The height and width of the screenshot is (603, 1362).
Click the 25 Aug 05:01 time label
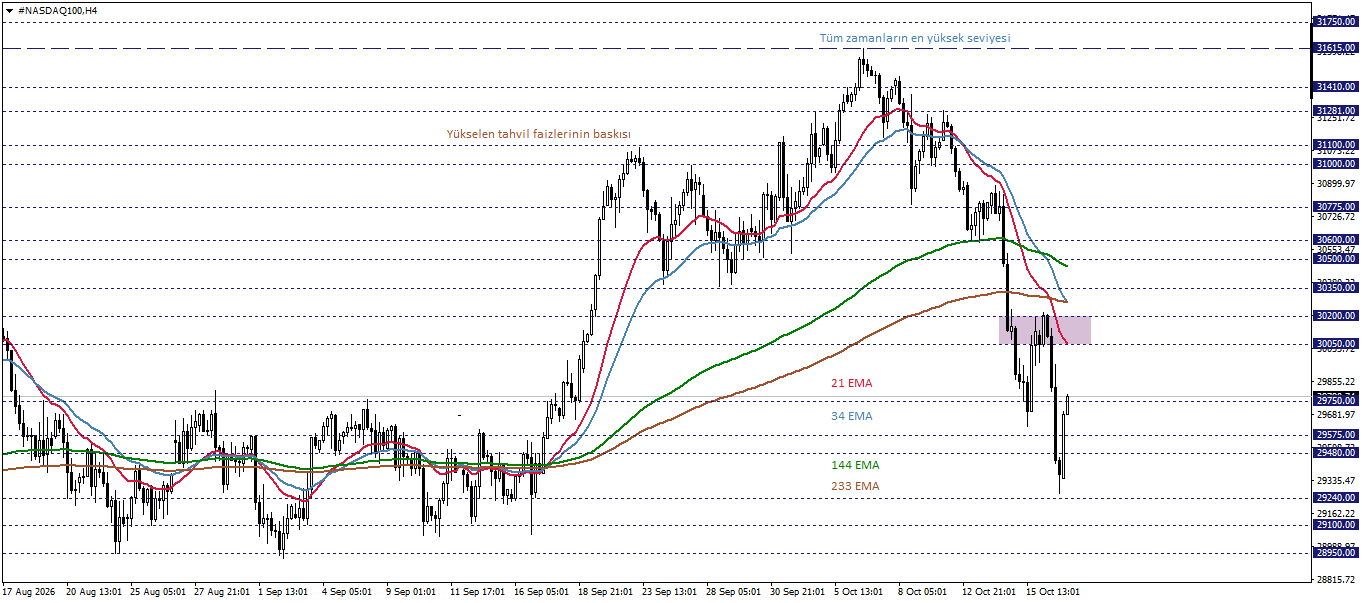[157, 592]
